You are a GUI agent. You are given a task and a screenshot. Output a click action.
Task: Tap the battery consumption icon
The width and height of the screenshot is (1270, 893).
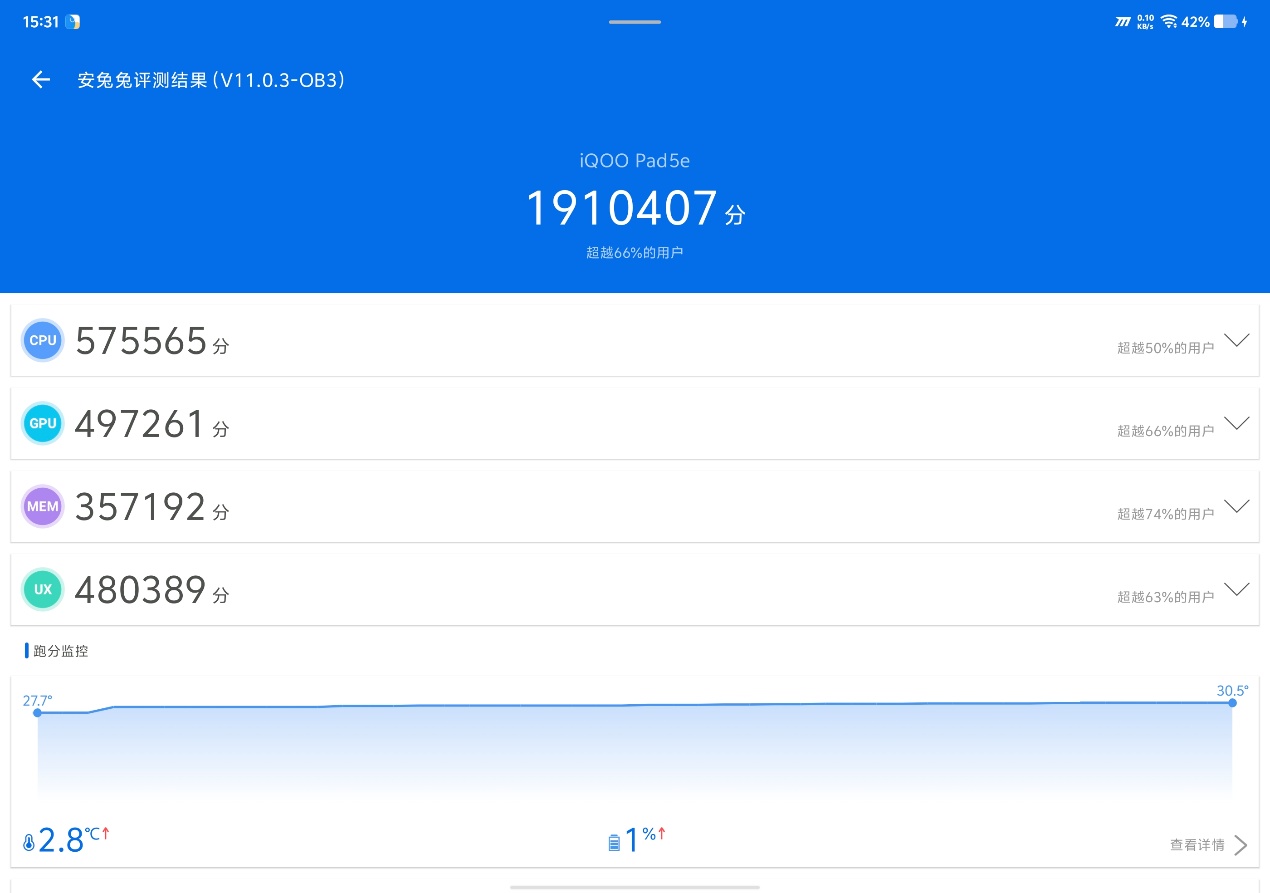(614, 843)
